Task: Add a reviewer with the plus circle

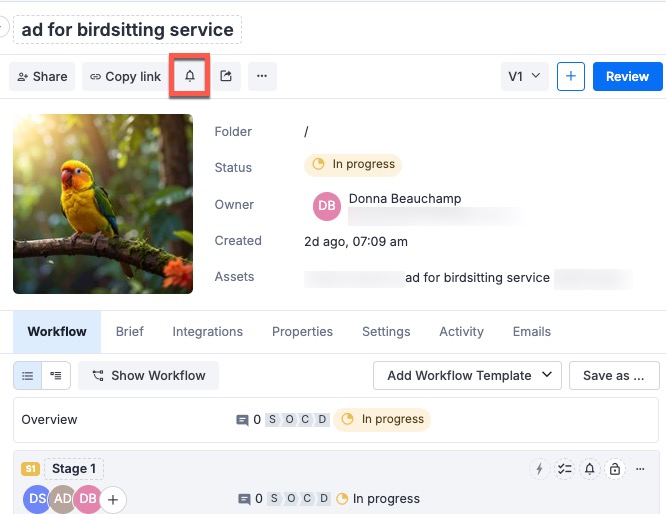Action: (113, 499)
